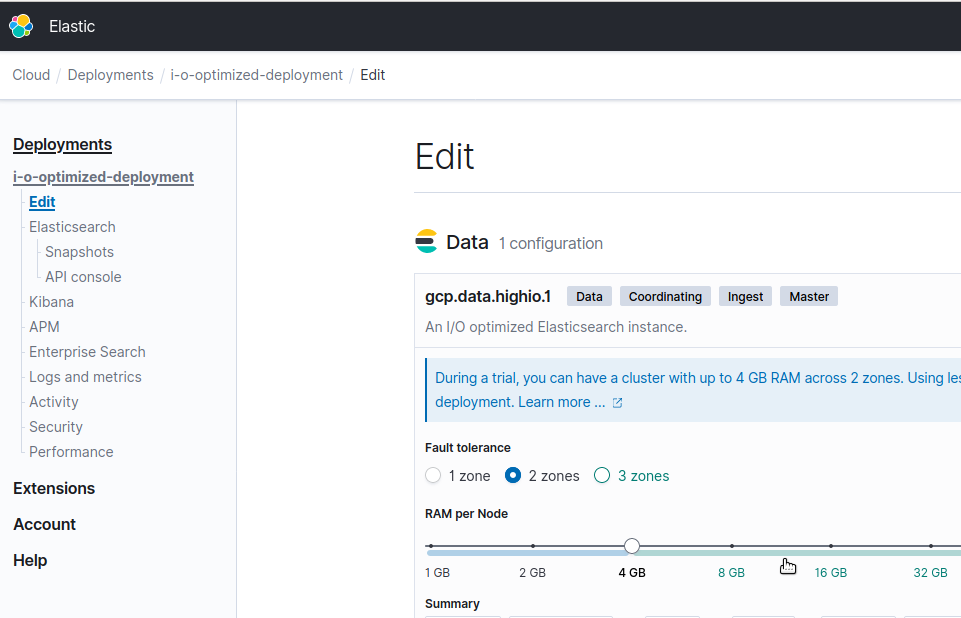
Task: Select the 1 zone fault tolerance option
Action: click(x=432, y=475)
